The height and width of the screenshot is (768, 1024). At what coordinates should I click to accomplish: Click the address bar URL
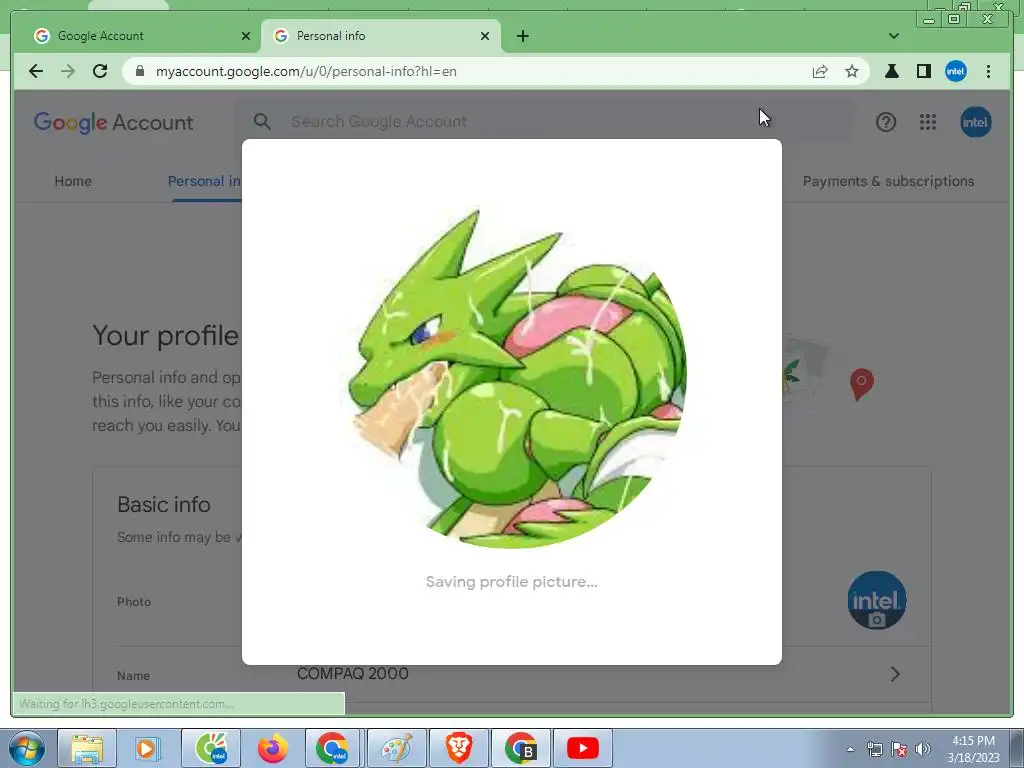pos(306,71)
